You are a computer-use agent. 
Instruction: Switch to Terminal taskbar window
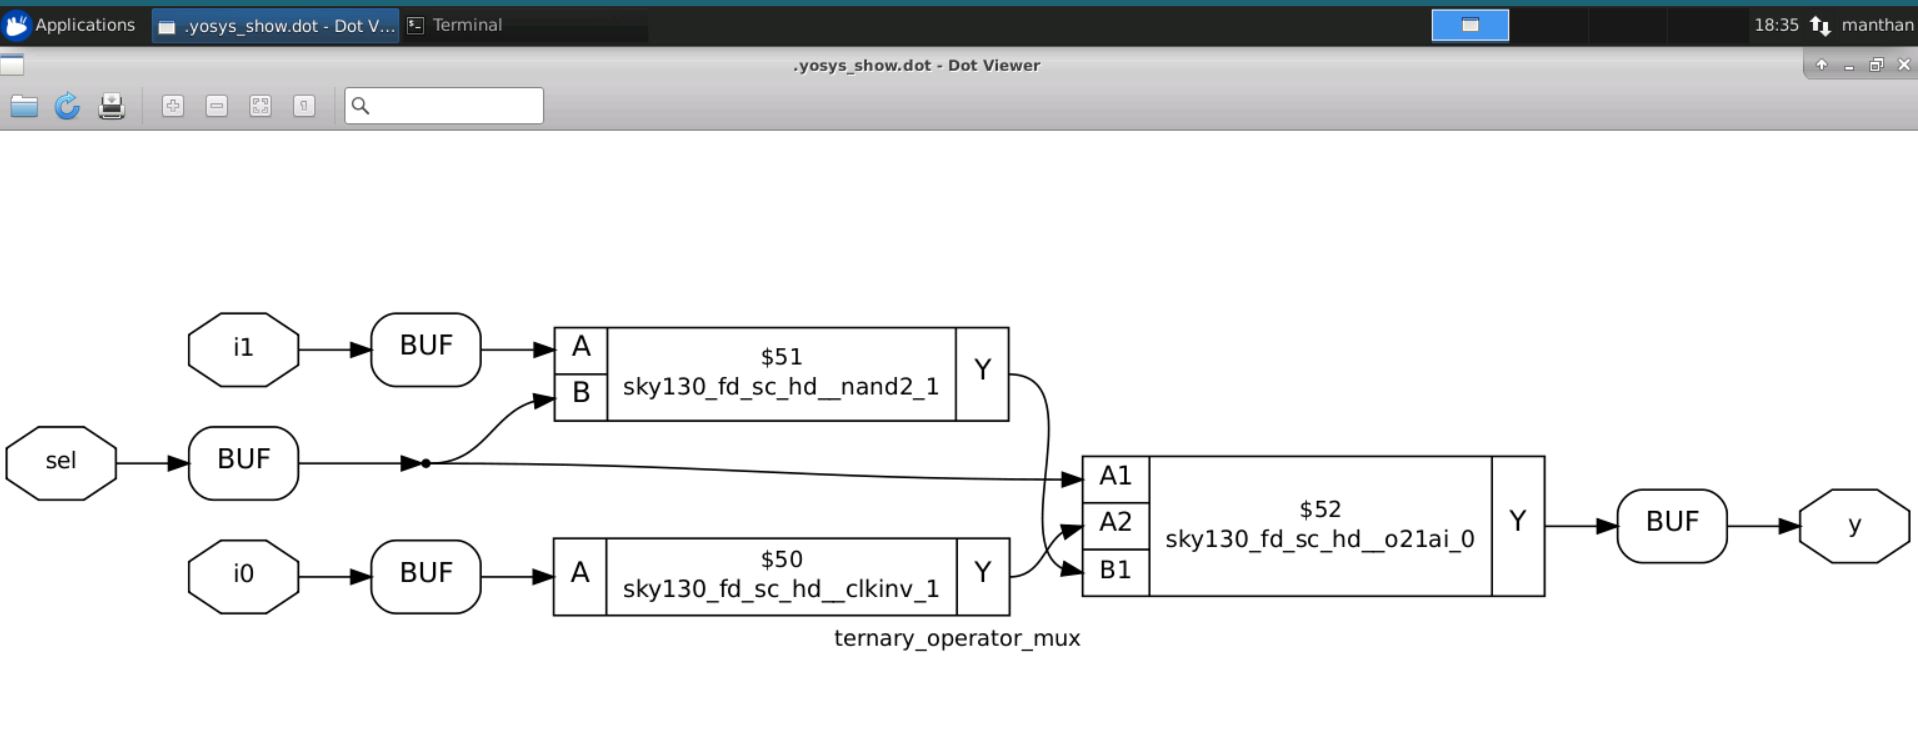click(x=455, y=25)
